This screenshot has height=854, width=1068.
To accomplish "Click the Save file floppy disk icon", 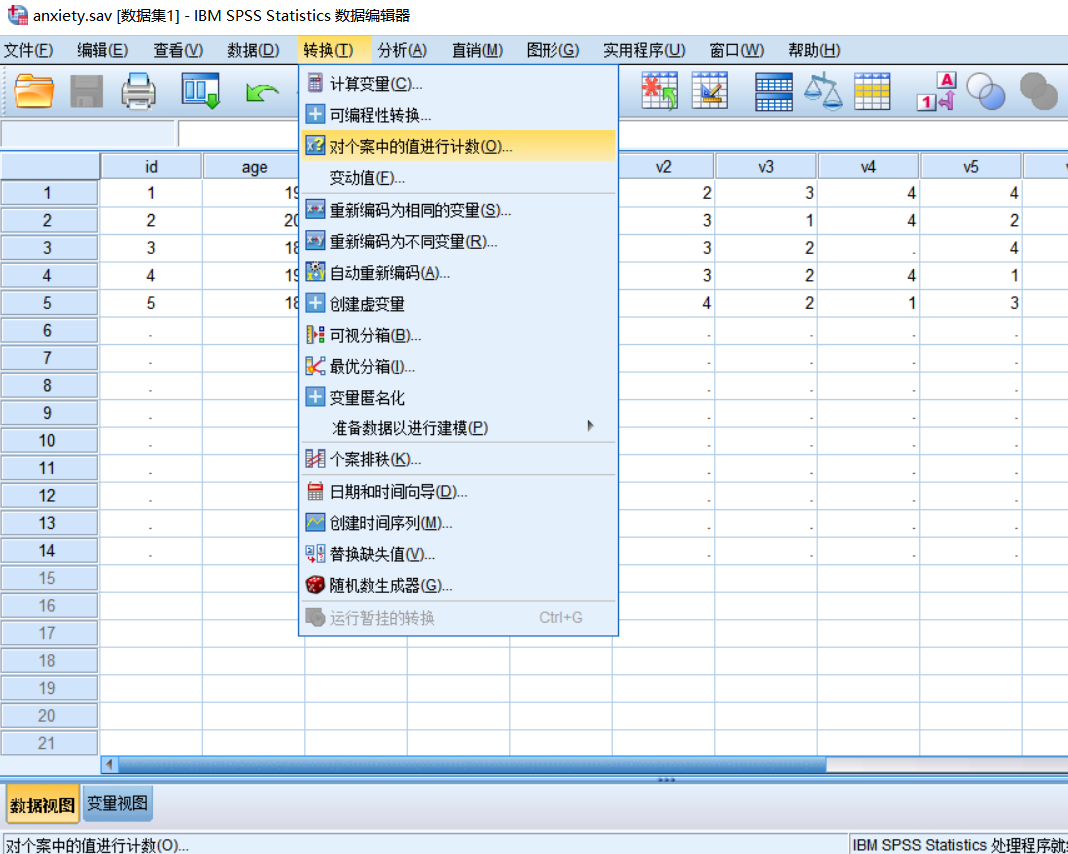I will [87, 91].
